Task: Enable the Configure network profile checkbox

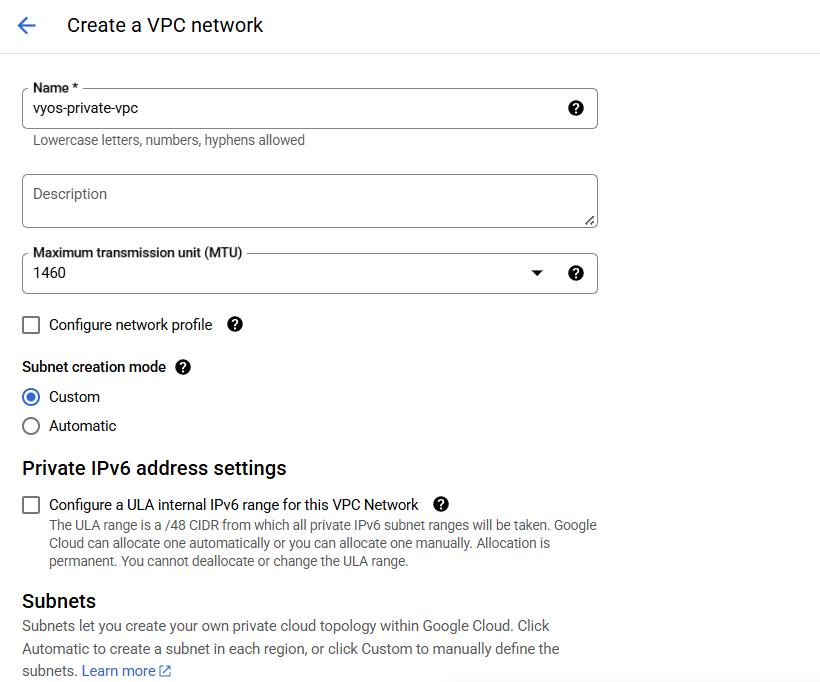Action: tap(31, 324)
